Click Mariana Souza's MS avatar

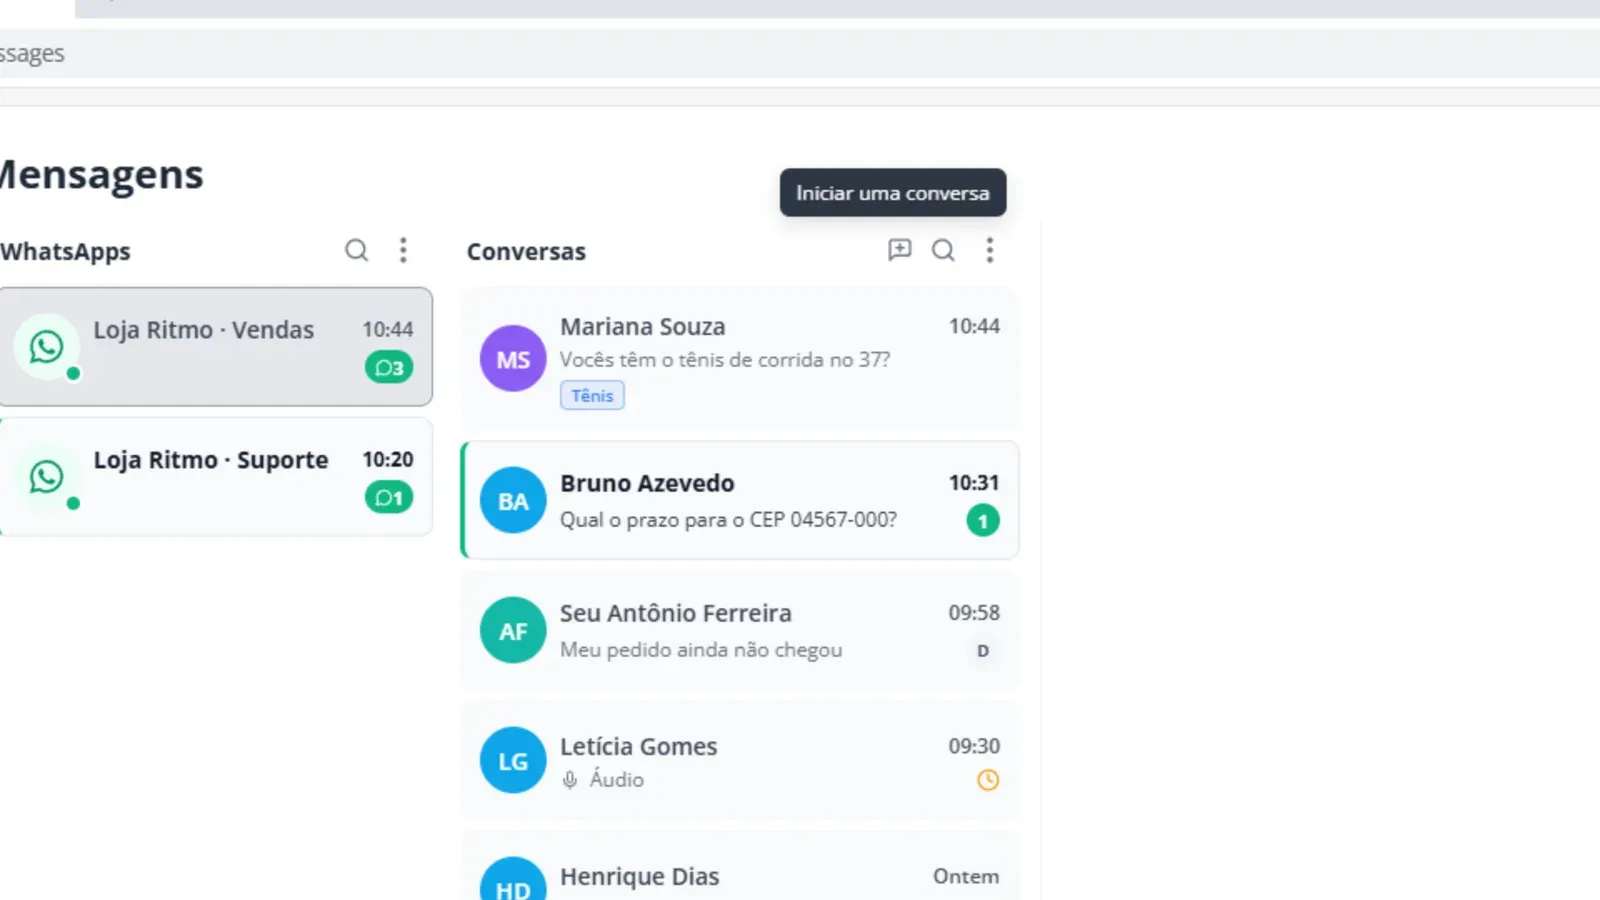[513, 359]
